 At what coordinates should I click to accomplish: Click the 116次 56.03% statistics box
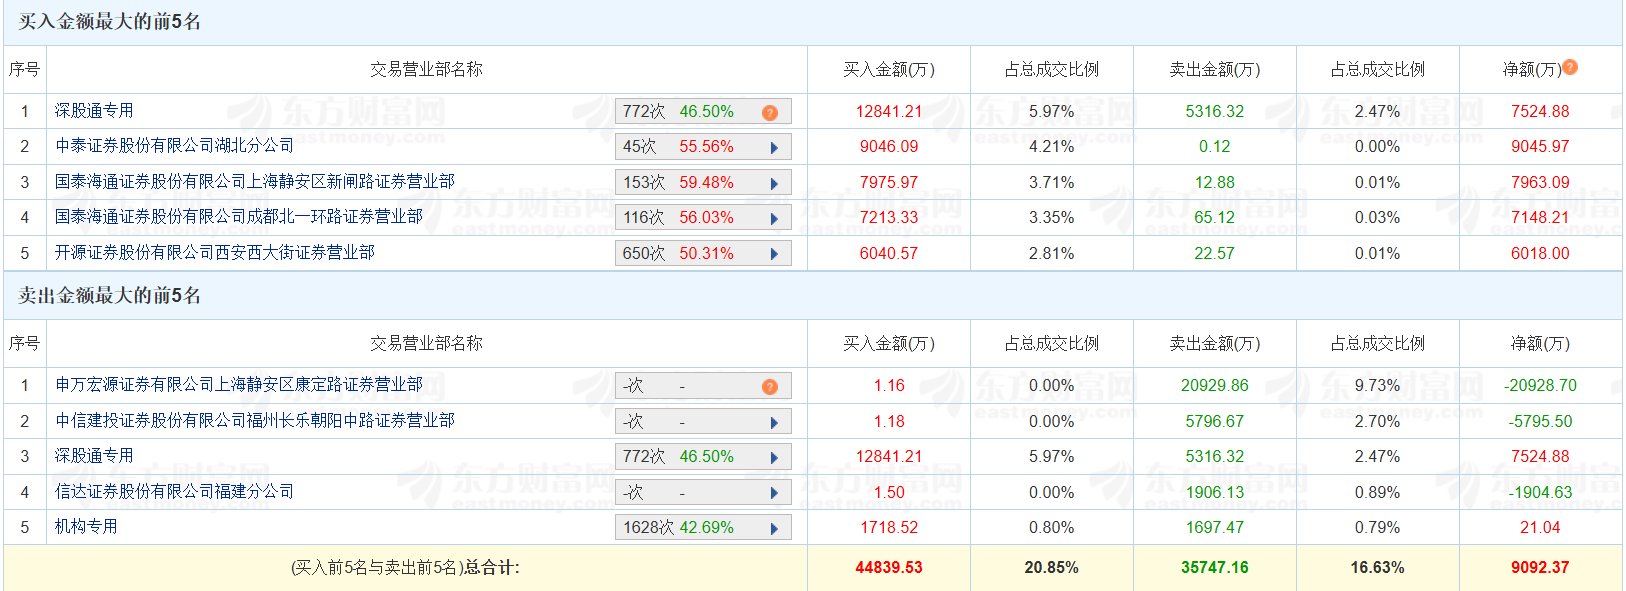(690, 218)
